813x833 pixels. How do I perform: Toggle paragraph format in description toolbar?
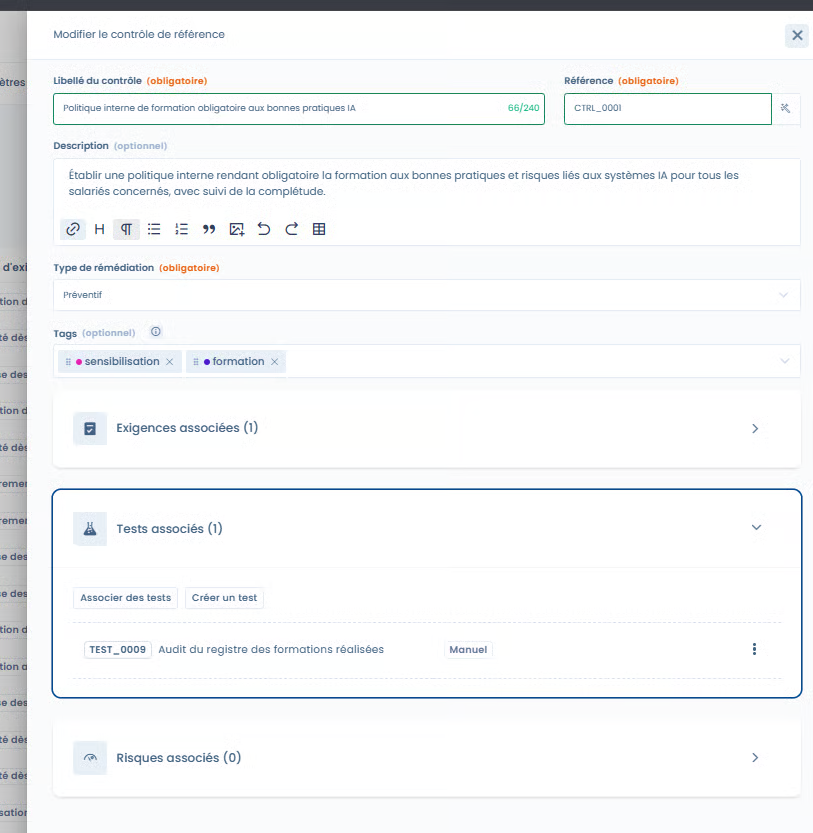[x=126, y=229]
